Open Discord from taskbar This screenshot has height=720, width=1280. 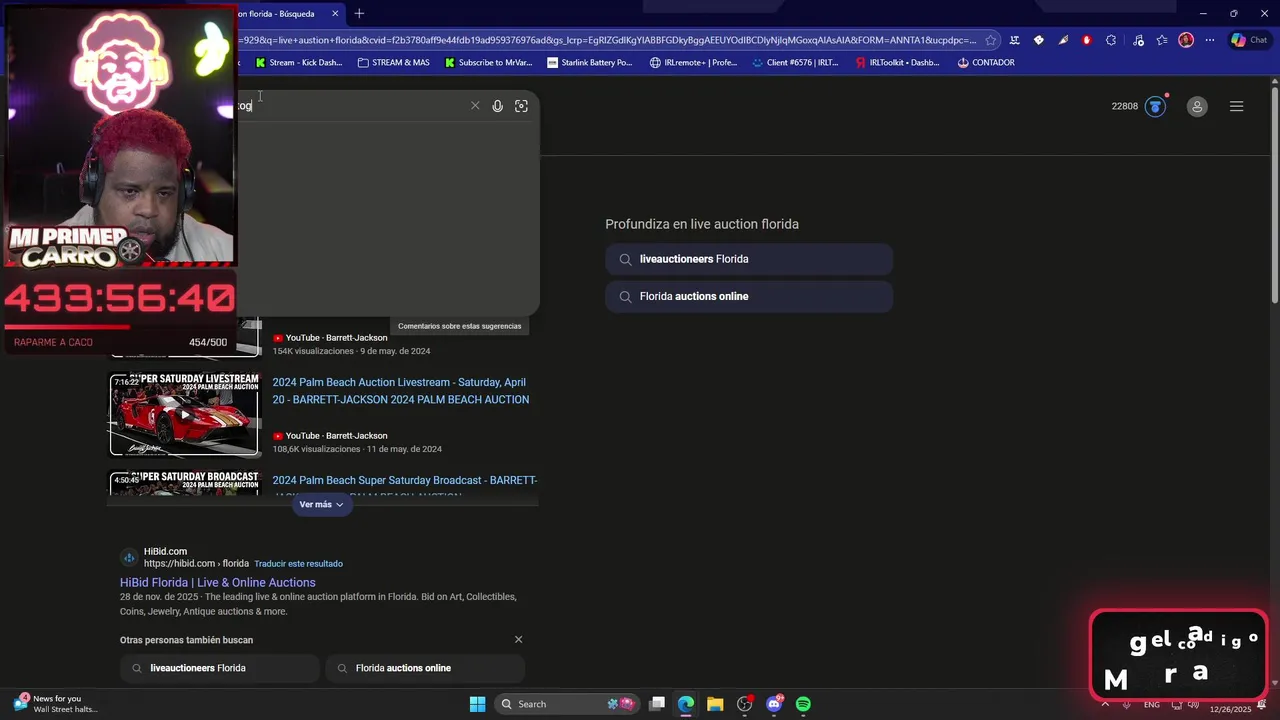tap(774, 704)
